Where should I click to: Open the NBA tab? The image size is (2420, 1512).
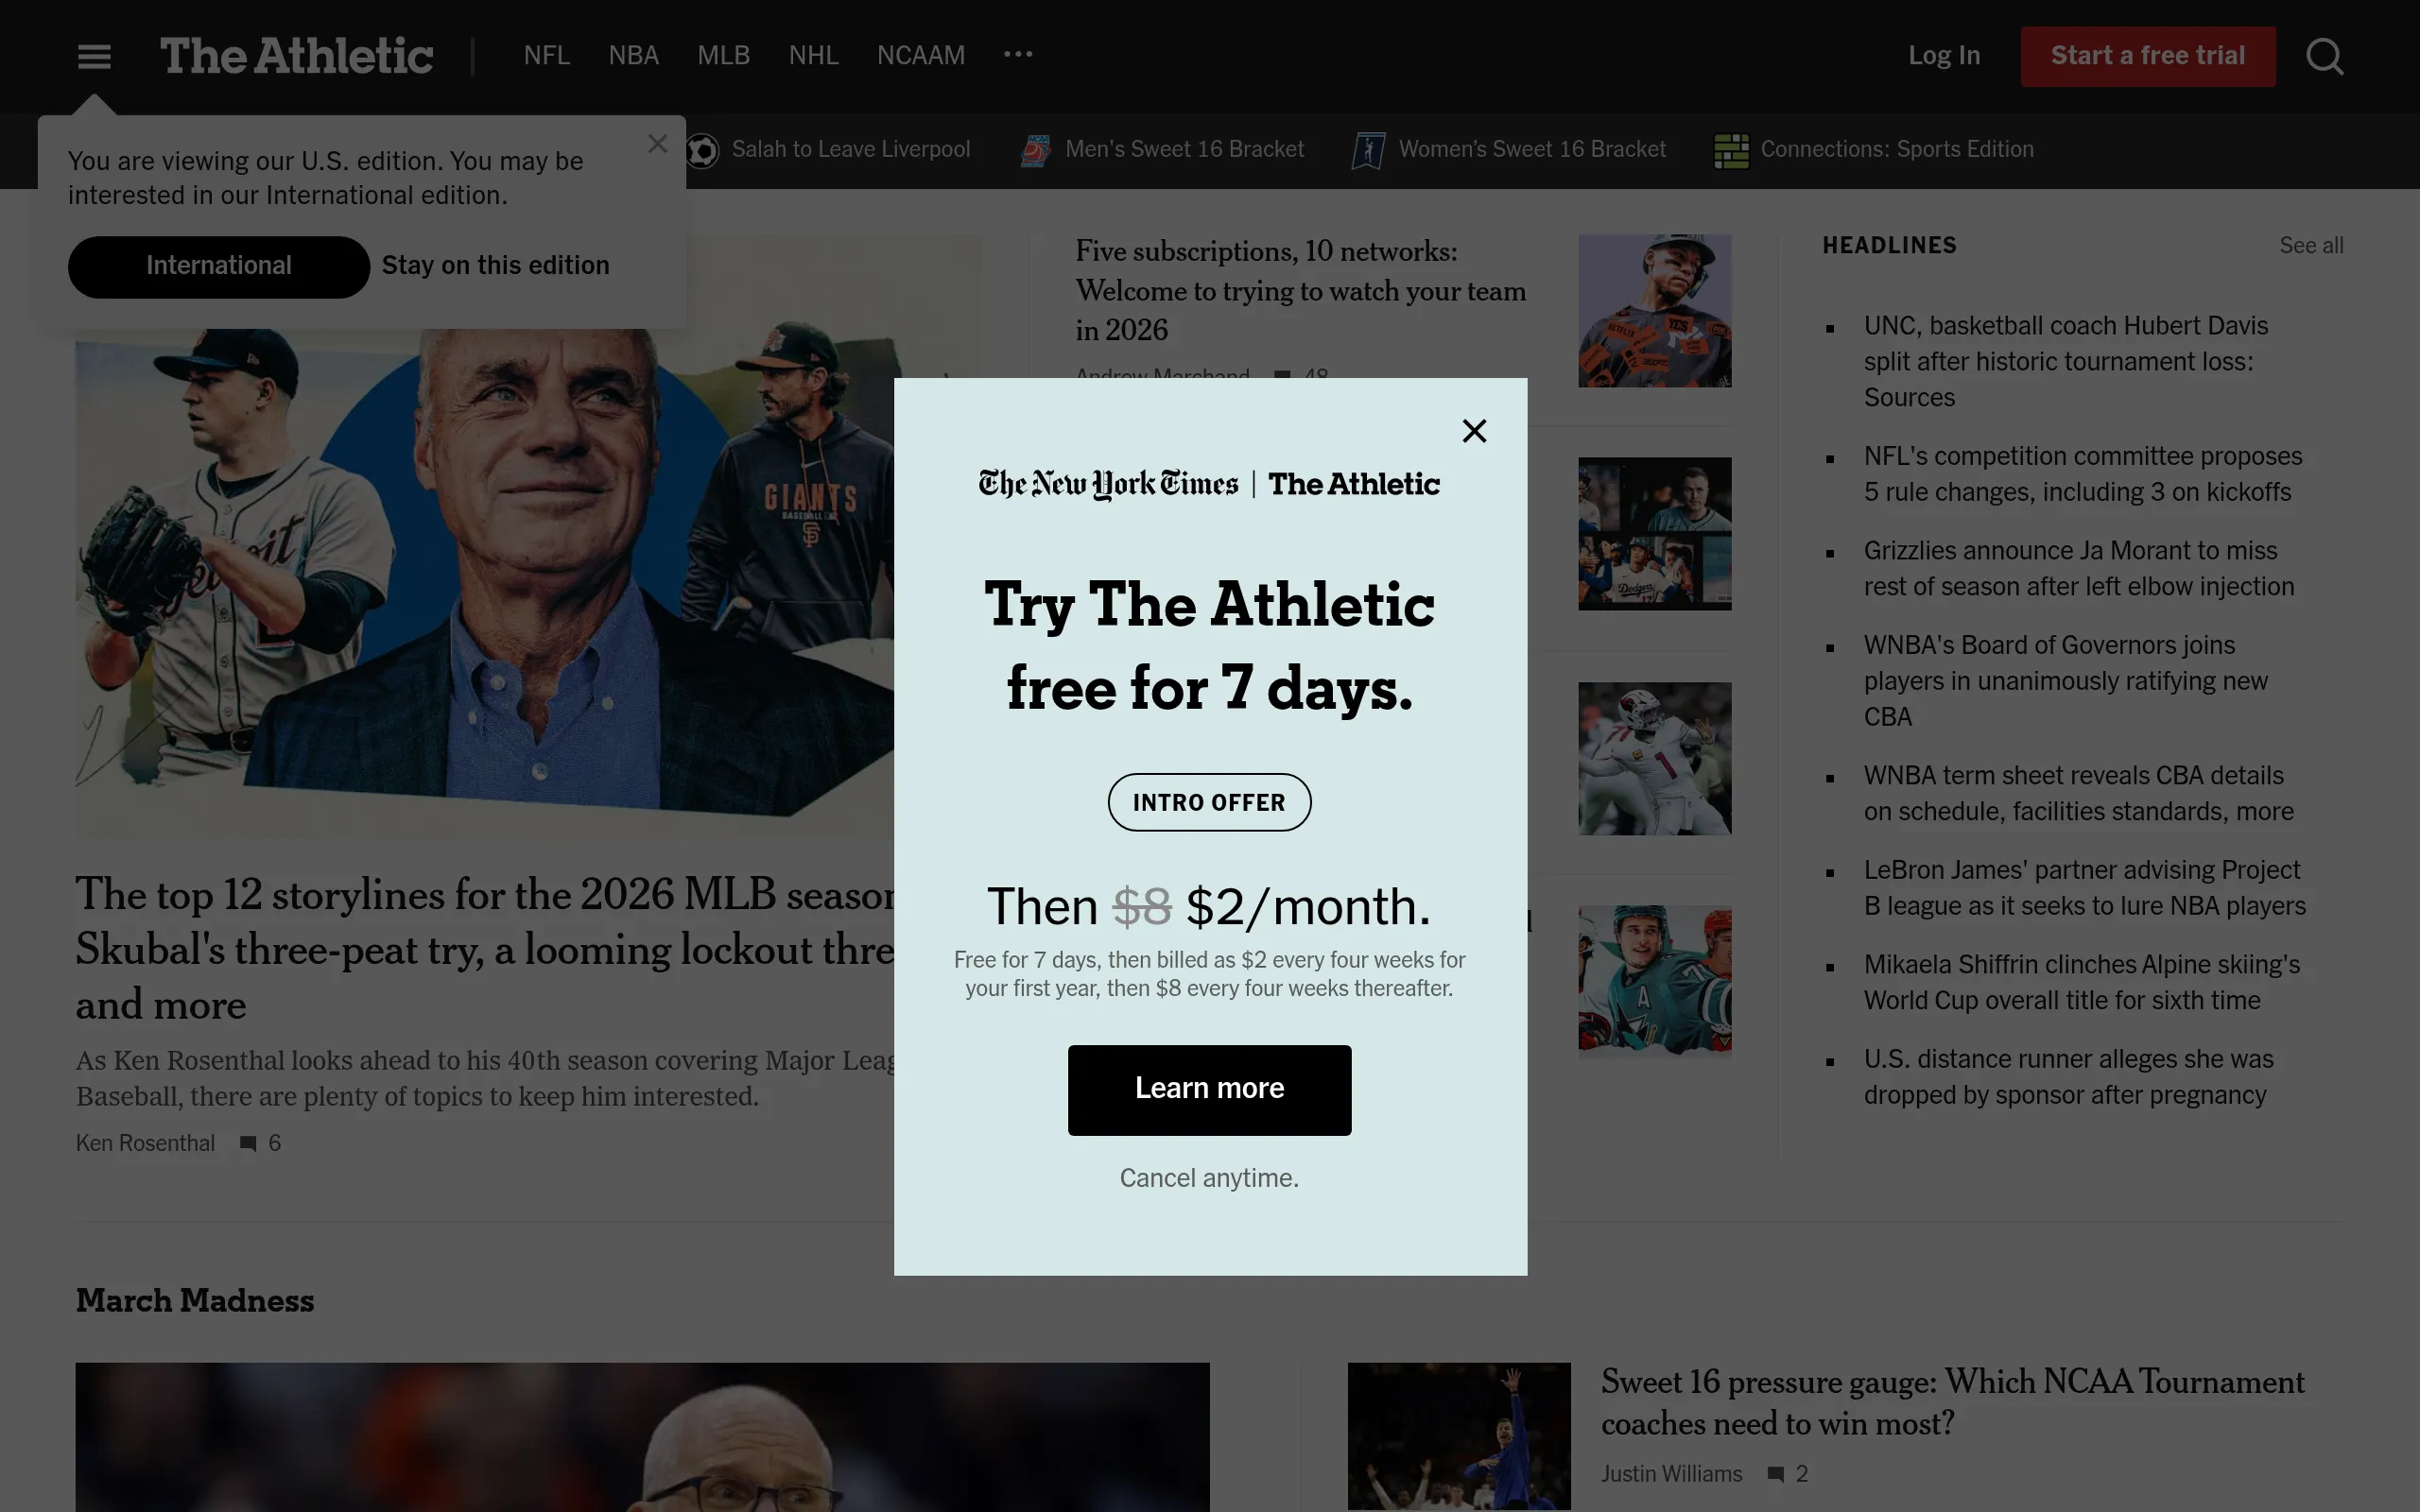[633, 56]
